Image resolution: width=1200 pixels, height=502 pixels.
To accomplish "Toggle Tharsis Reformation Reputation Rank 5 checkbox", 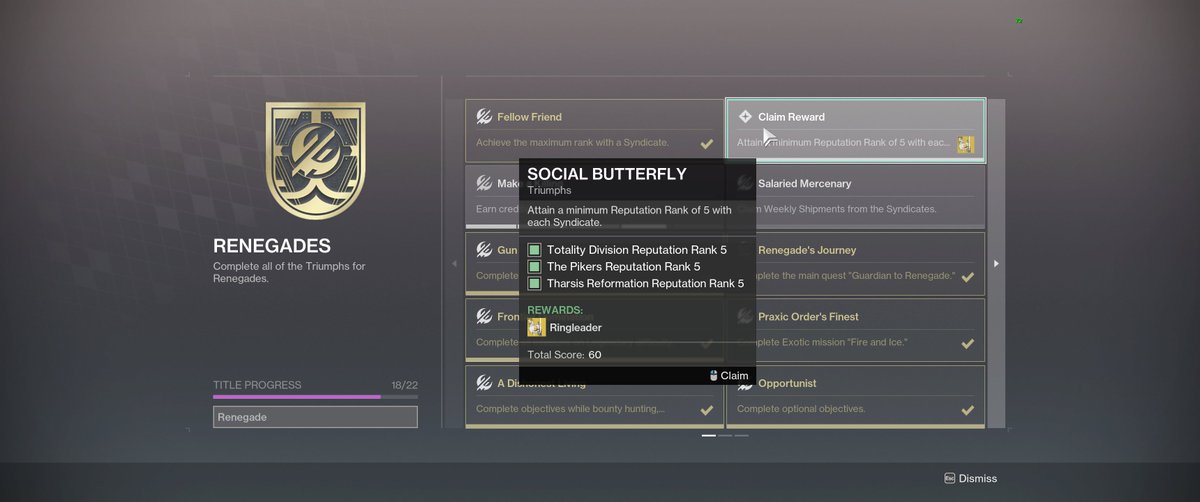I will point(534,284).
